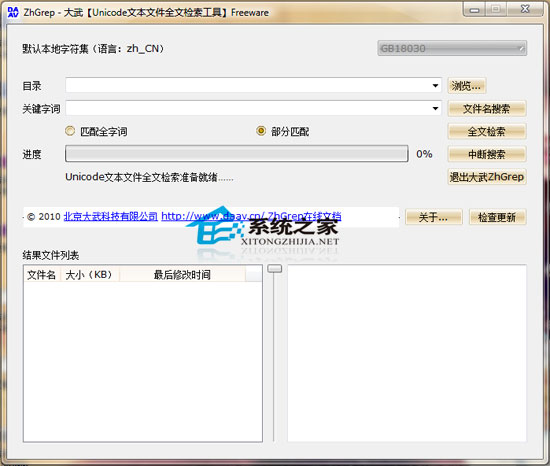Sort results by 文件名 column header
This screenshot has width=550, height=466.
[42, 275]
